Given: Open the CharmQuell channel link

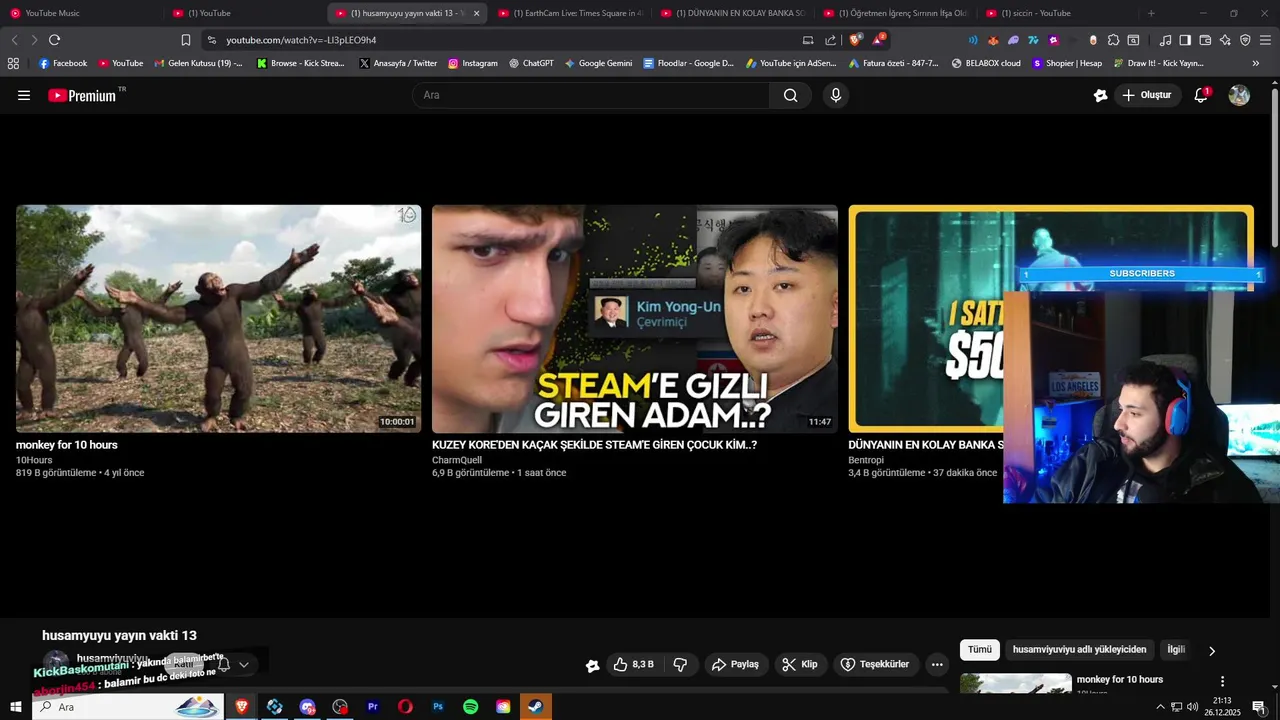Looking at the screenshot, I should coord(457,460).
